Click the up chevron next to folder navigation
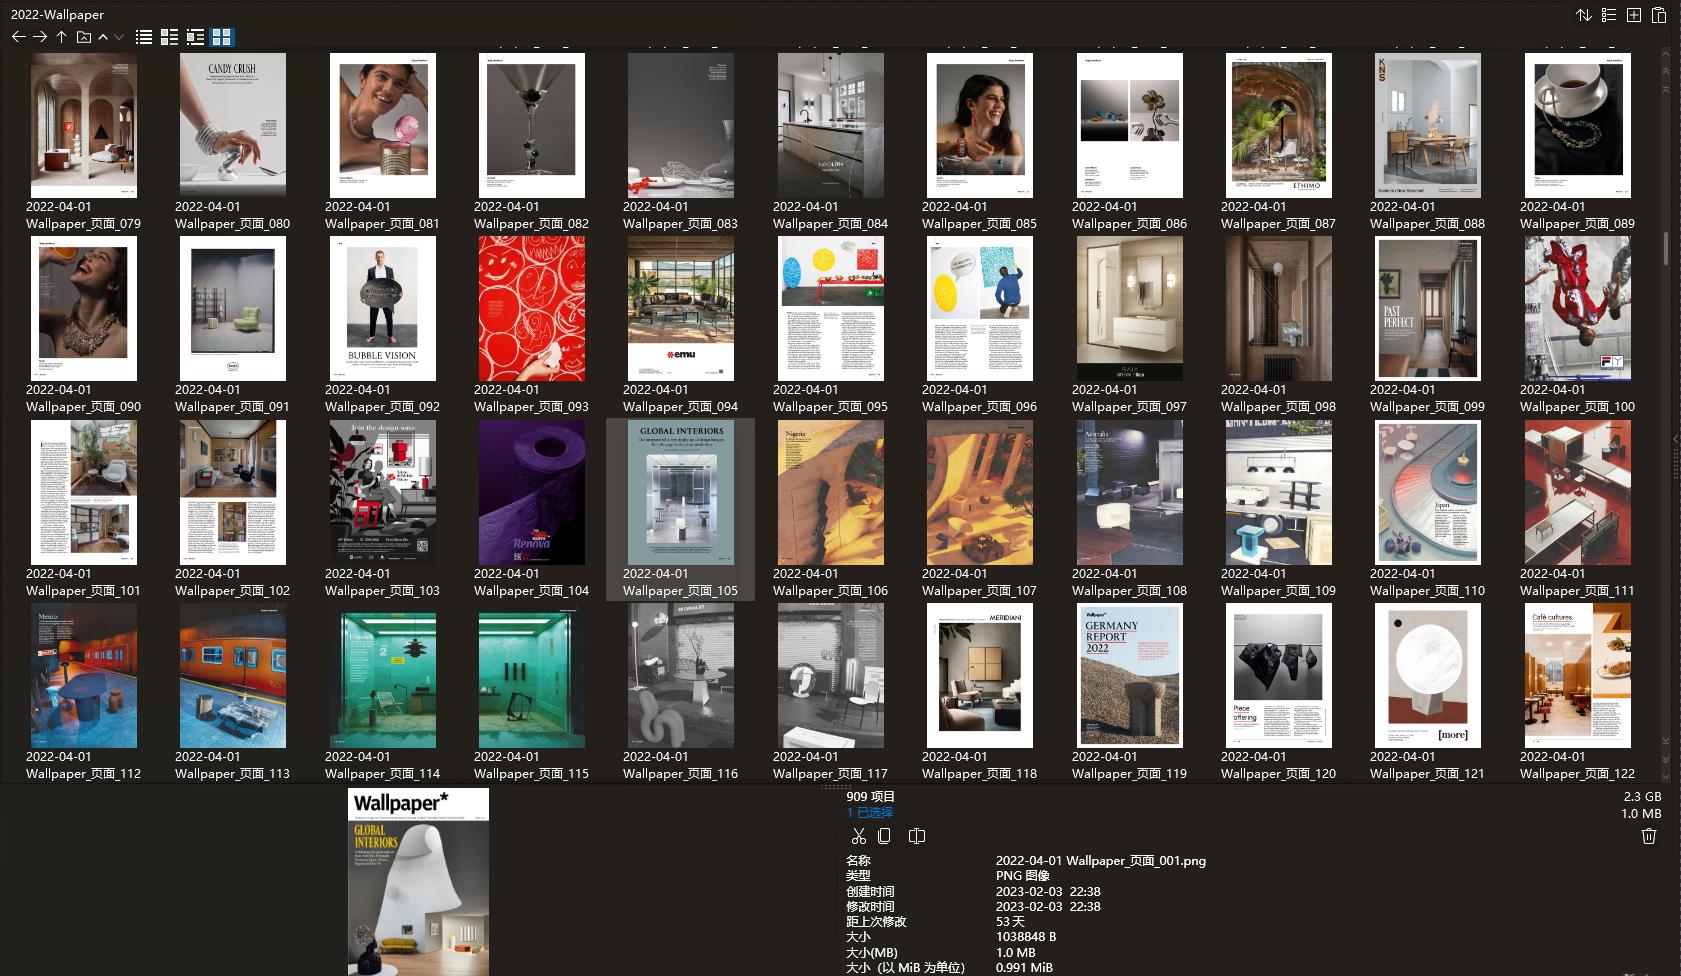The height and width of the screenshot is (976, 1681). coord(102,37)
